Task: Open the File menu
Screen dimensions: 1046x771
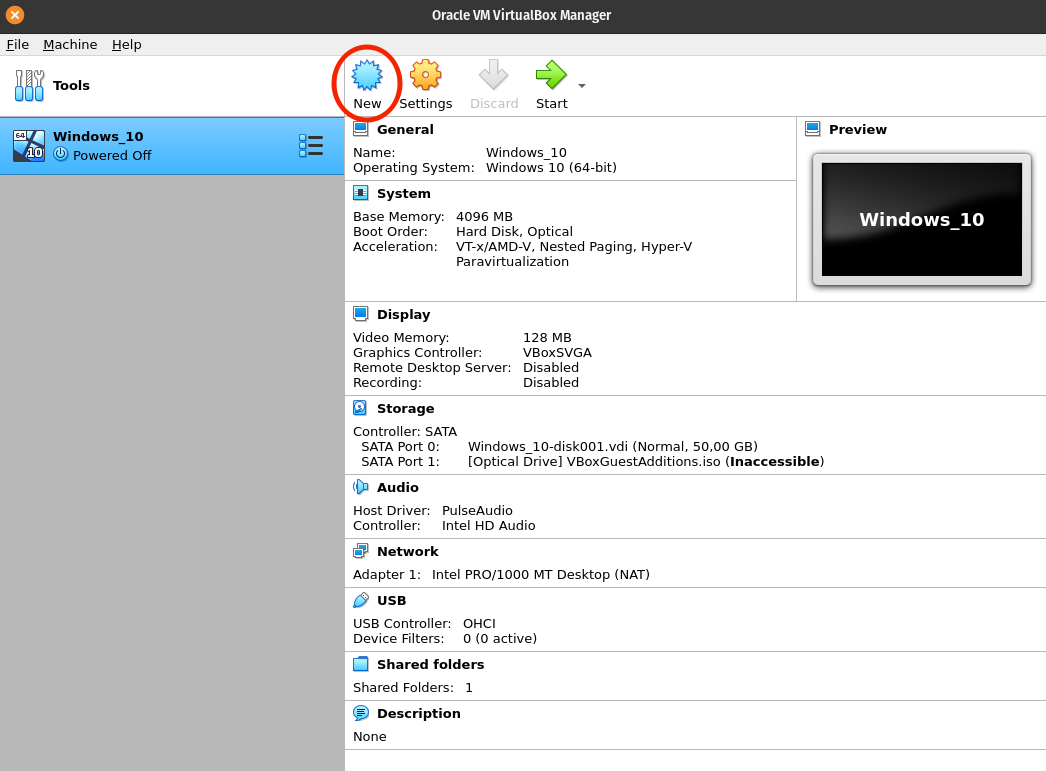Action: [x=17, y=44]
